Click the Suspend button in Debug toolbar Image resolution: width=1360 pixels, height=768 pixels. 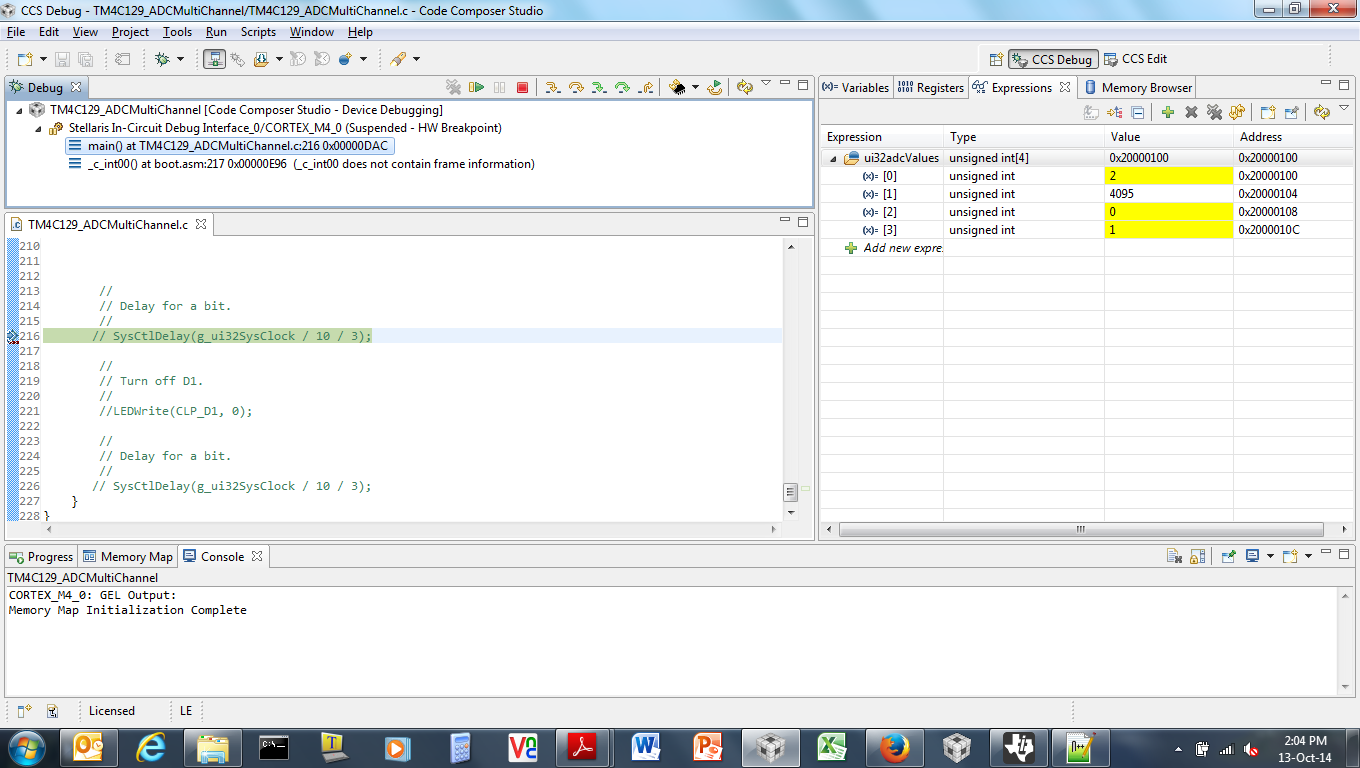click(500, 88)
